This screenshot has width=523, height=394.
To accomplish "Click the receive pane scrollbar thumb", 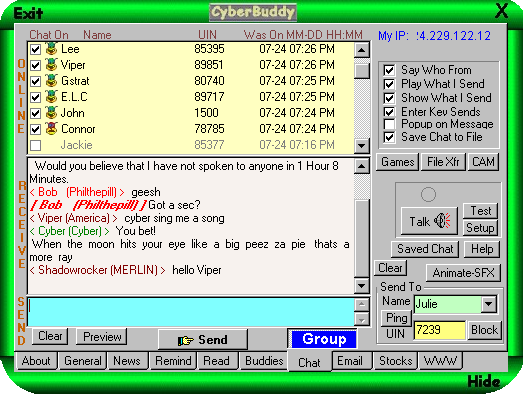I will click(362, 238).
